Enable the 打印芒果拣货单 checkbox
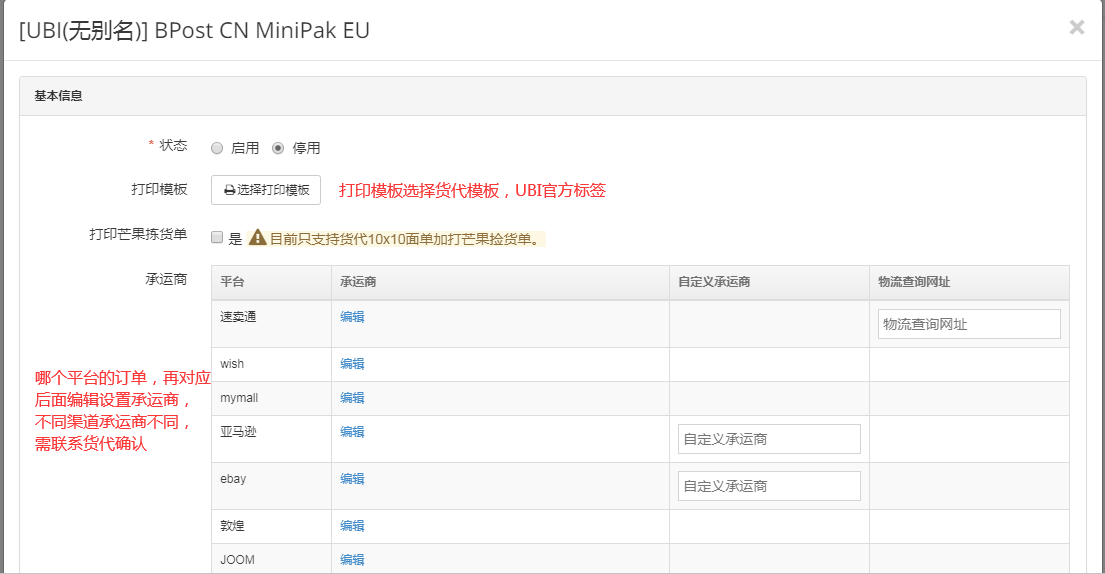This screenshot has height=574, width=1105. tap(217, 238)
